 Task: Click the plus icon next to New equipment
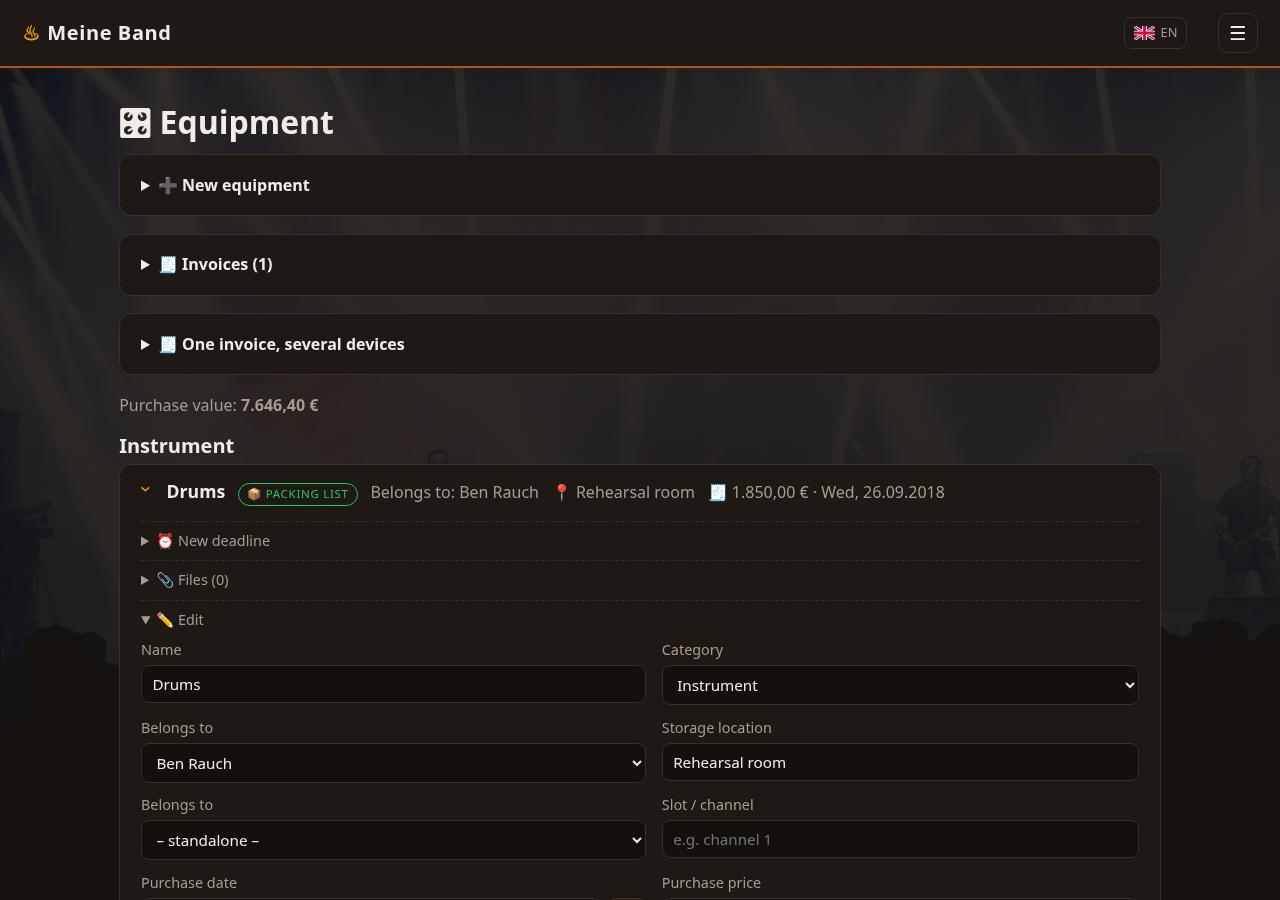pos(167,185)
